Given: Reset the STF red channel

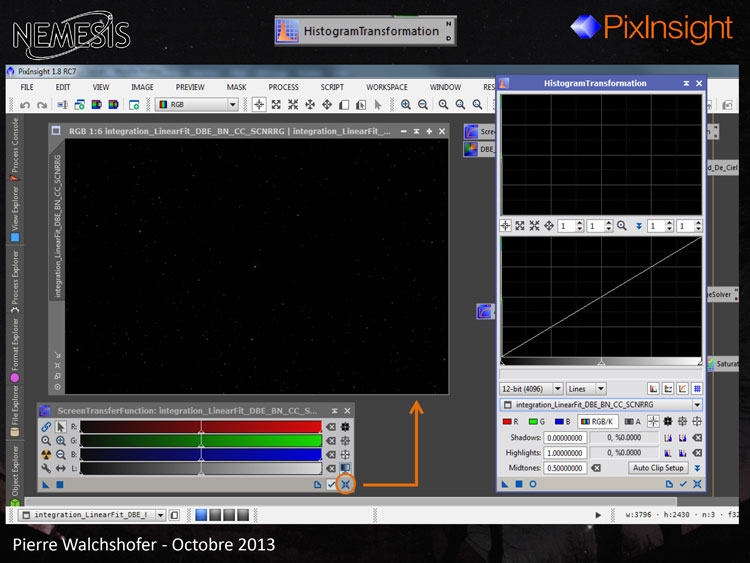Looking at the screenshot, I should click(x=331, y=427).
